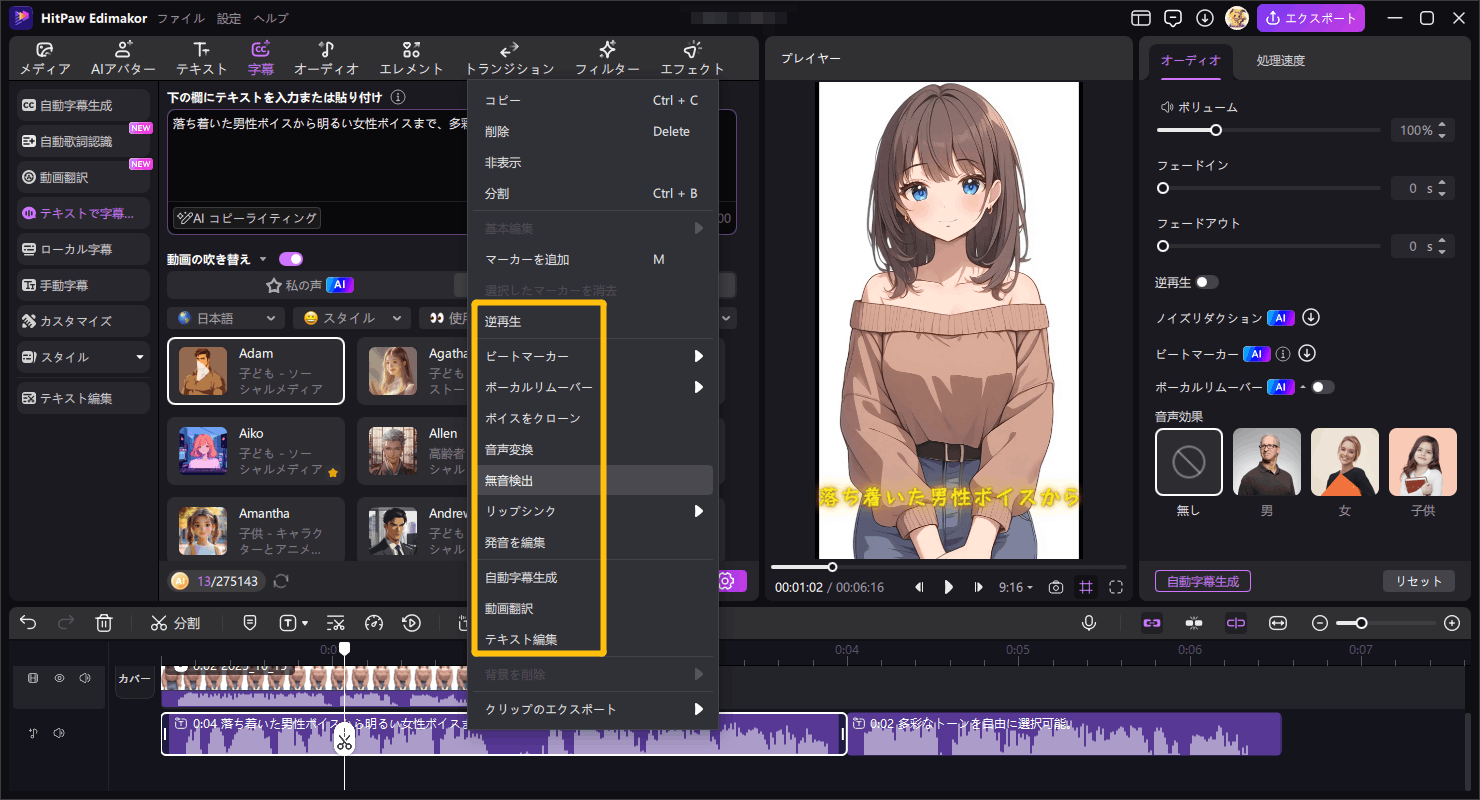Click the エクスポート button in the title bar
Viewport: 1480px width, 800px height.
pos(1311,18)
